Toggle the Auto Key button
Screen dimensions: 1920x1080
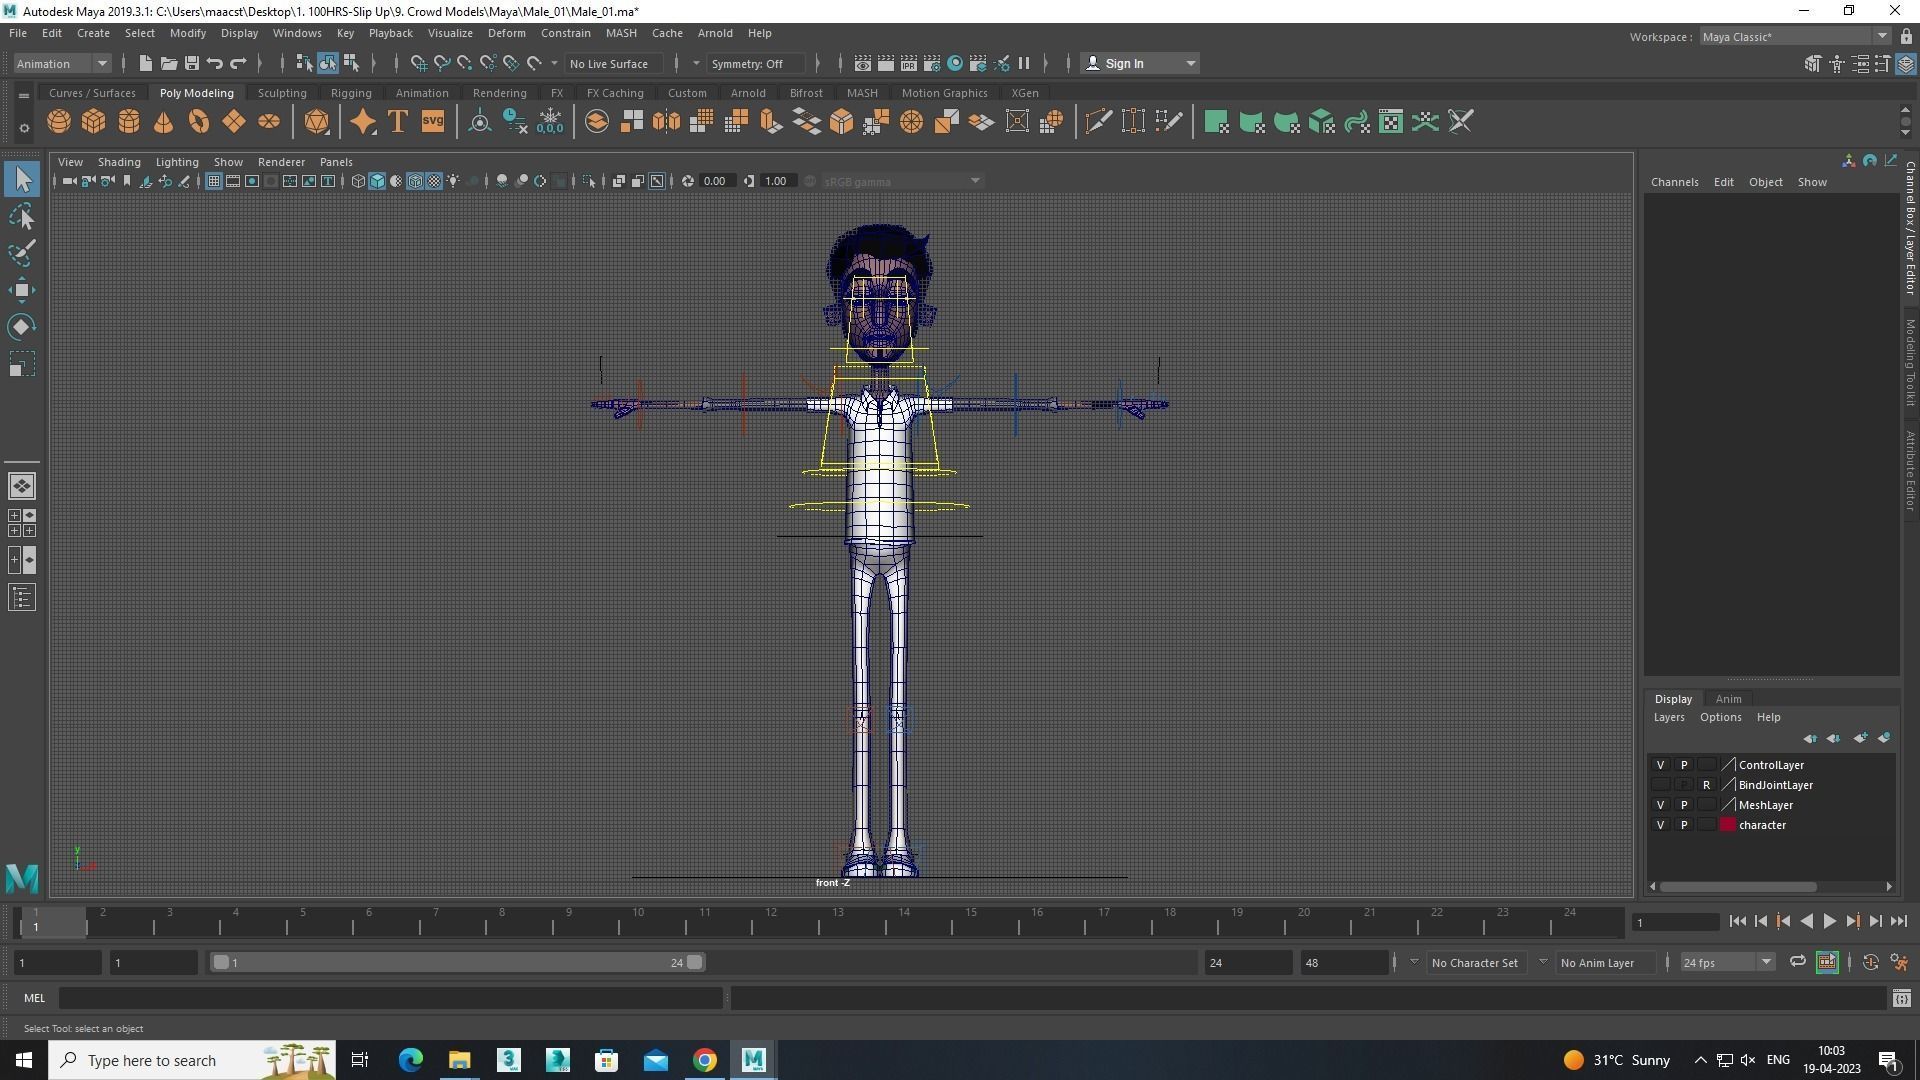pyautogui.click(x=1871, y=962)
